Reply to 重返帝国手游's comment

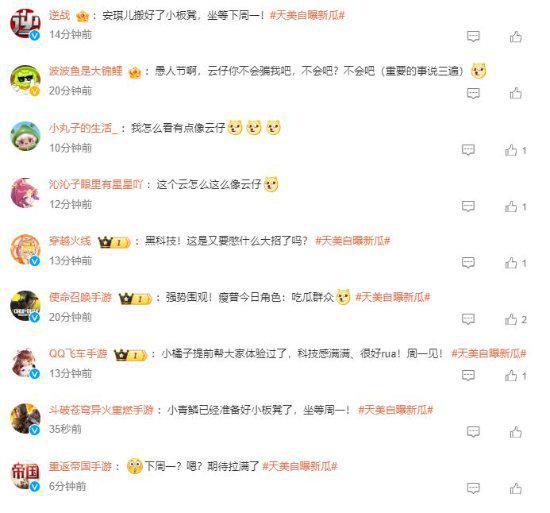point(473,488)
